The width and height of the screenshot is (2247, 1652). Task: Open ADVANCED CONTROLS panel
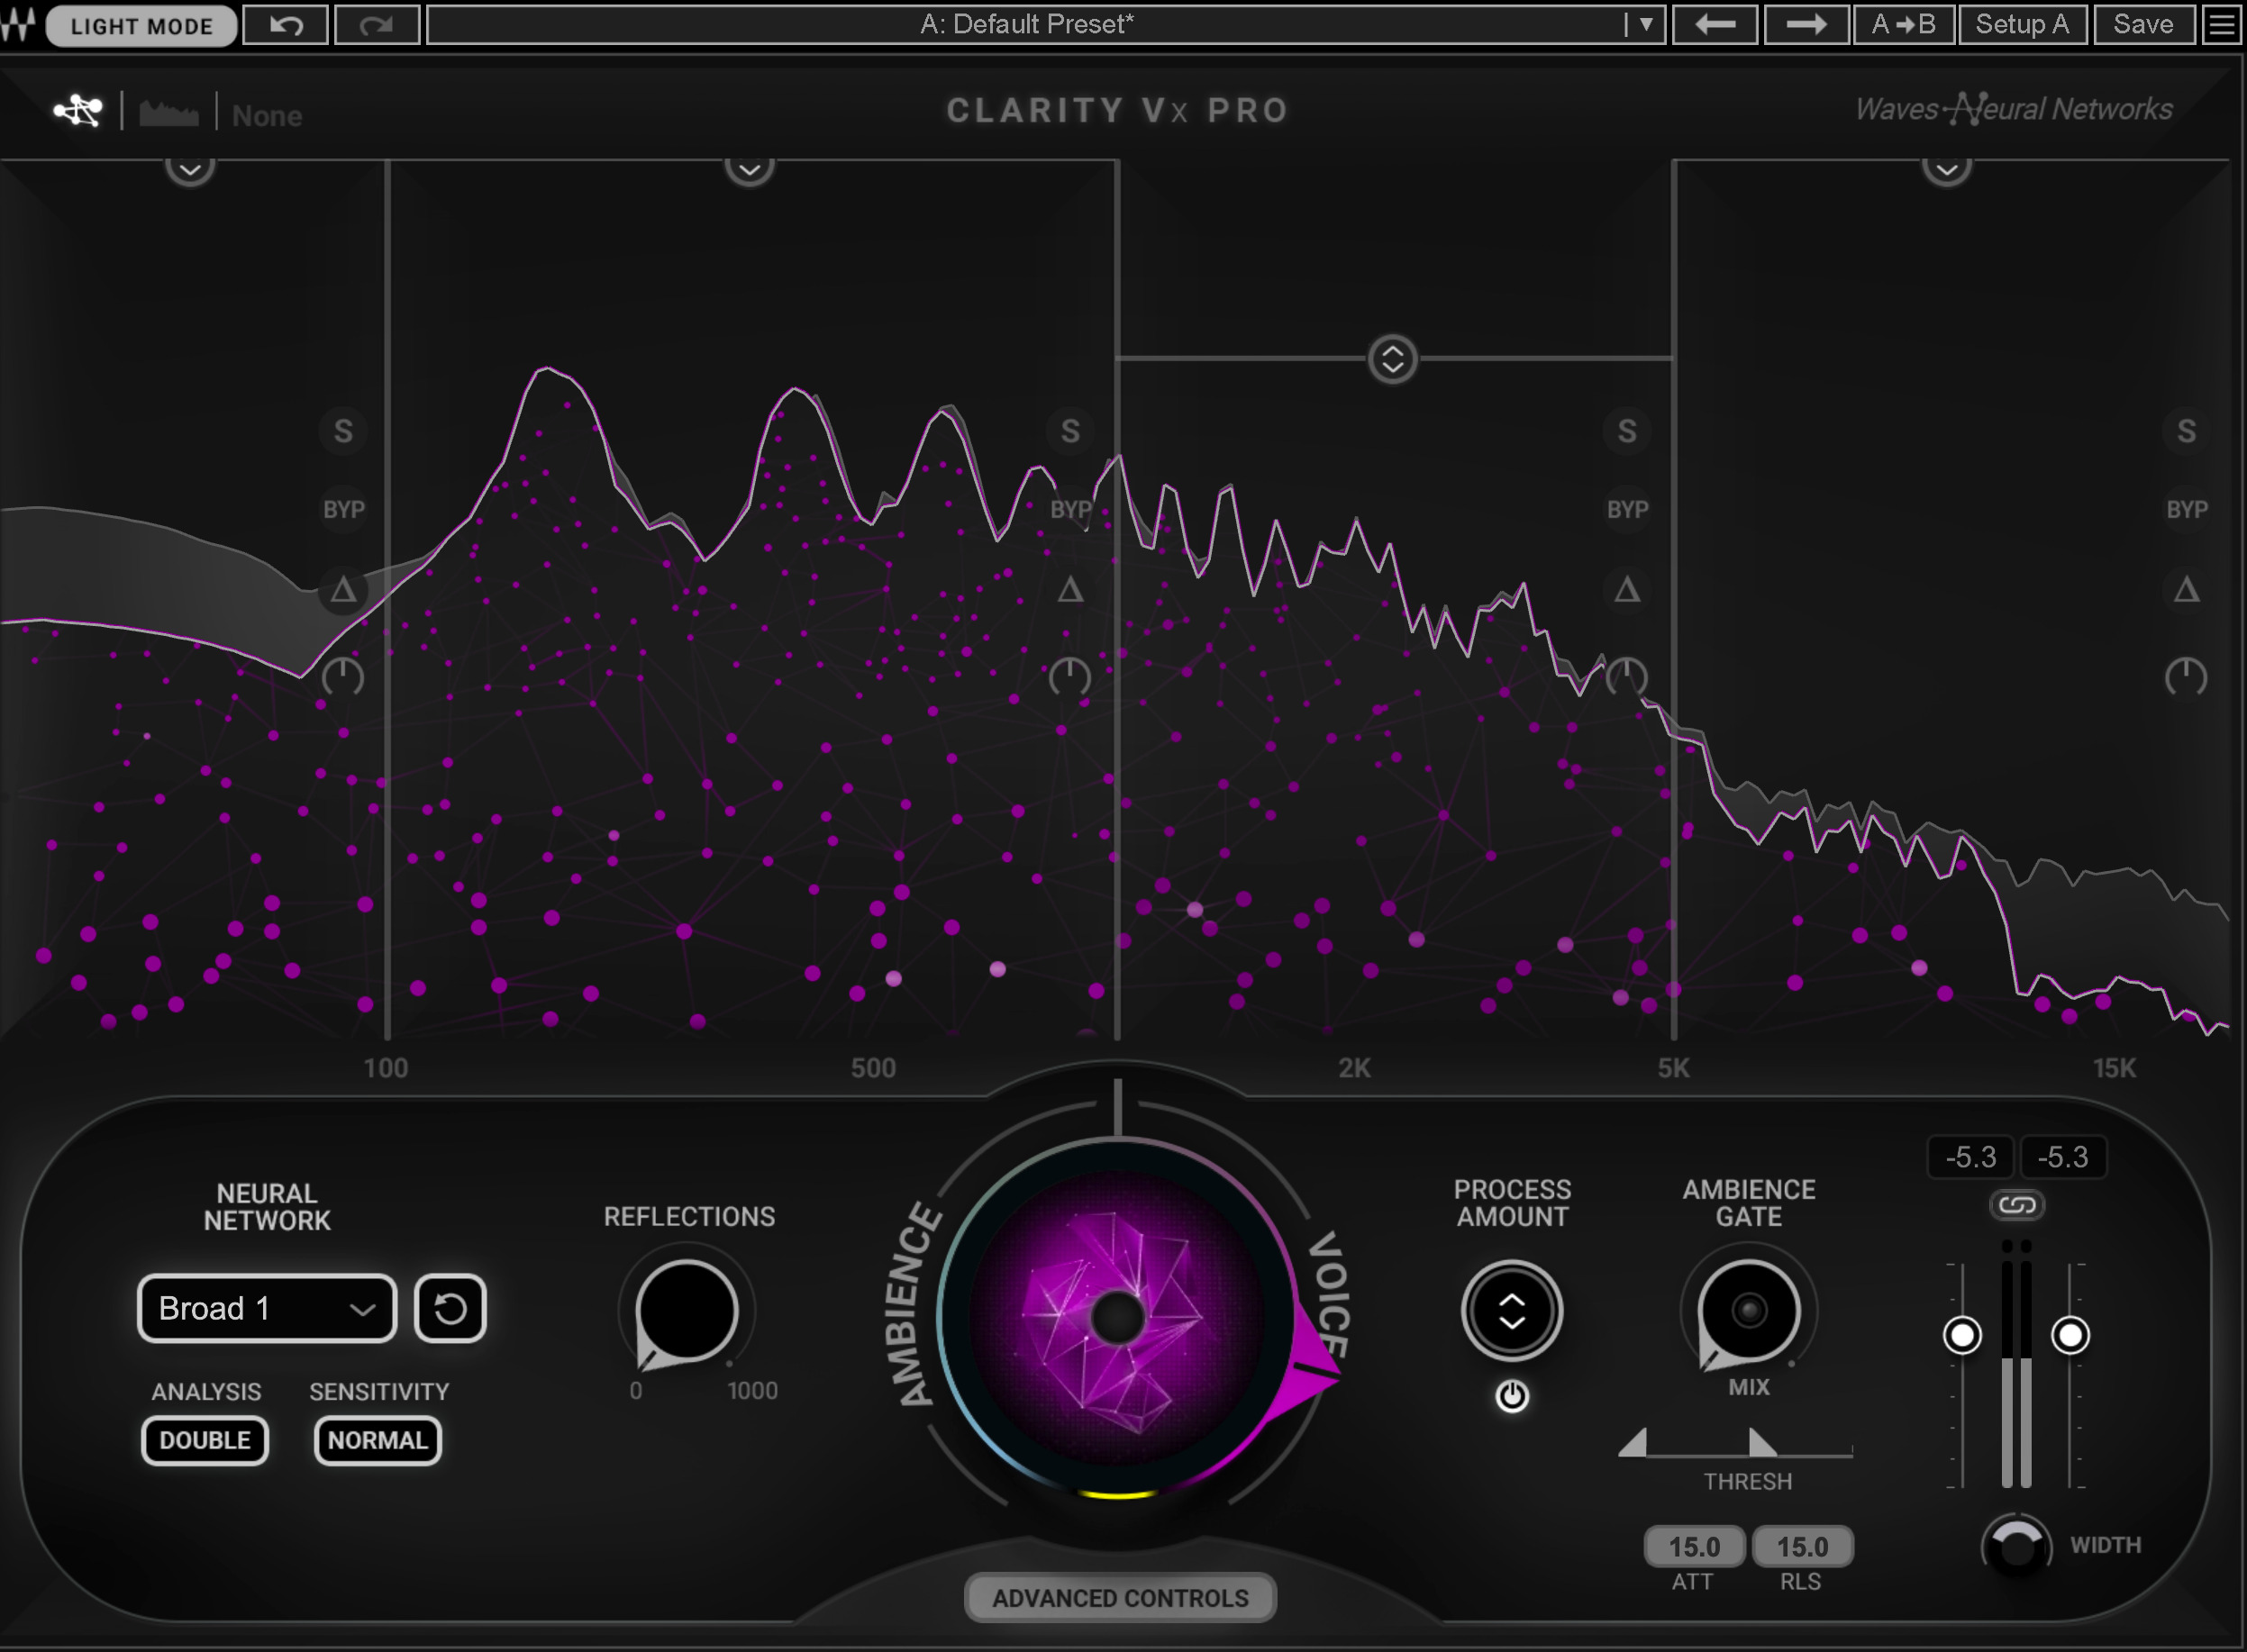(x=1120, y=1597)
